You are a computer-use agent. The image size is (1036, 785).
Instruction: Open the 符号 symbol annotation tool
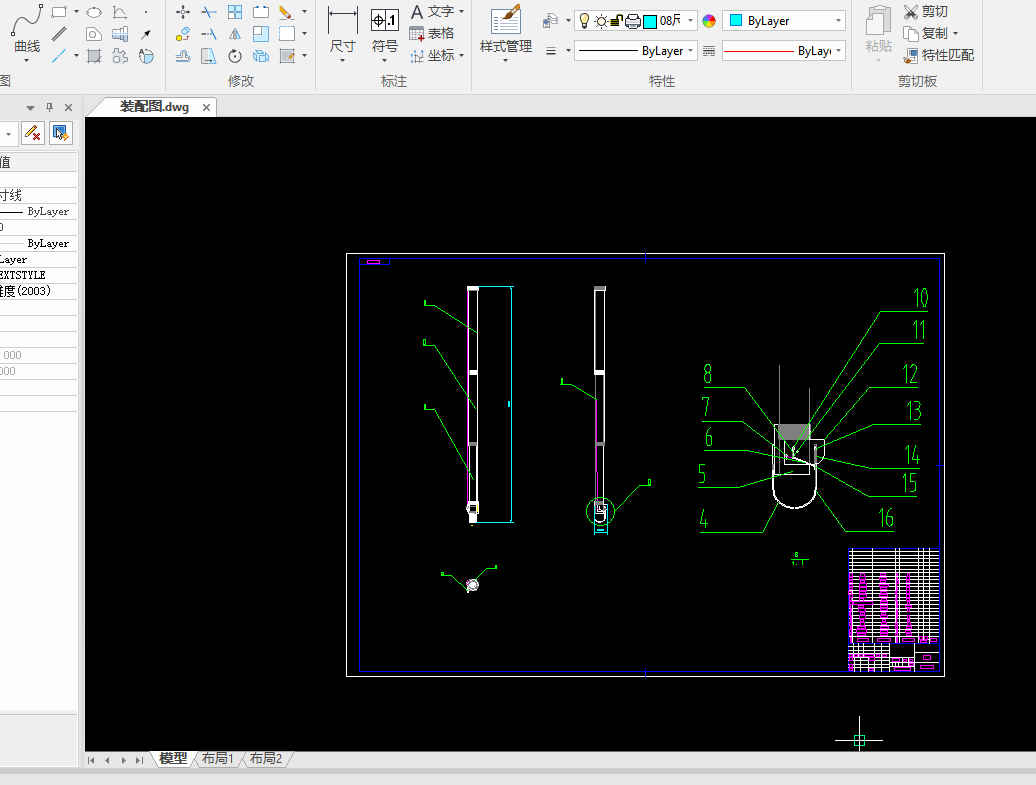(385, 31)
